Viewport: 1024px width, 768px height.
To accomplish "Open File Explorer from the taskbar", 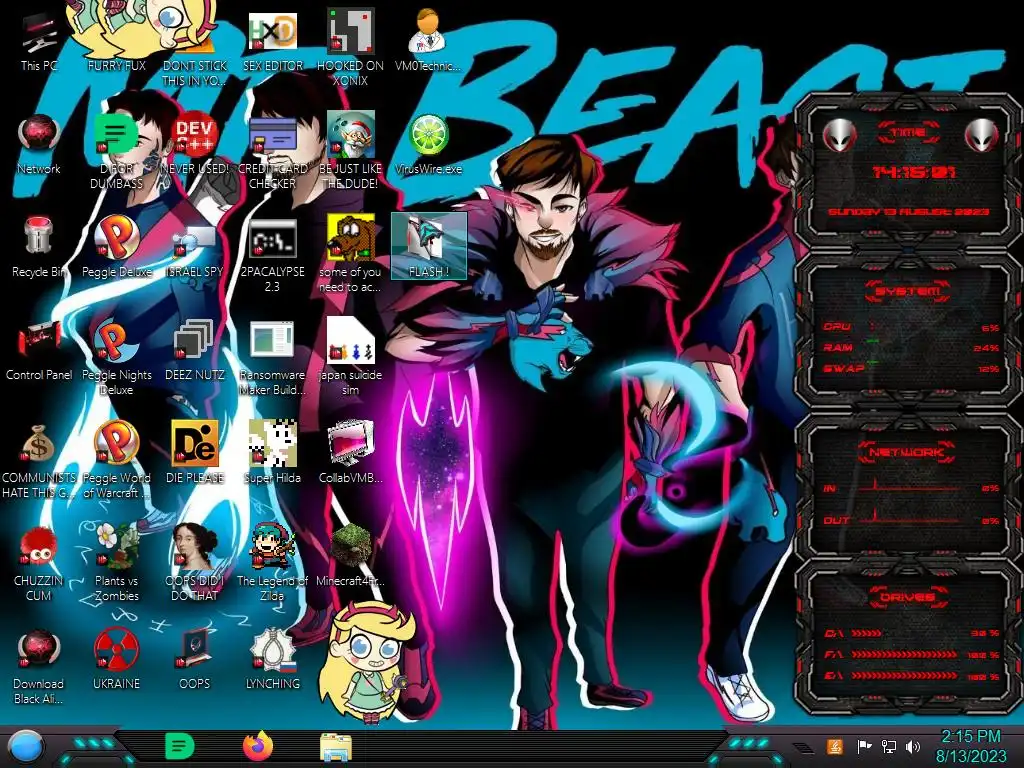I will coord(336,747).
